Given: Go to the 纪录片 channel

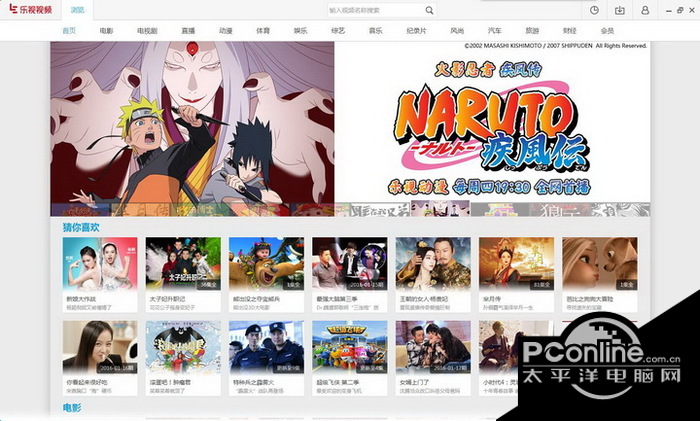Looking at the screenshot, I should coord(416,31).
